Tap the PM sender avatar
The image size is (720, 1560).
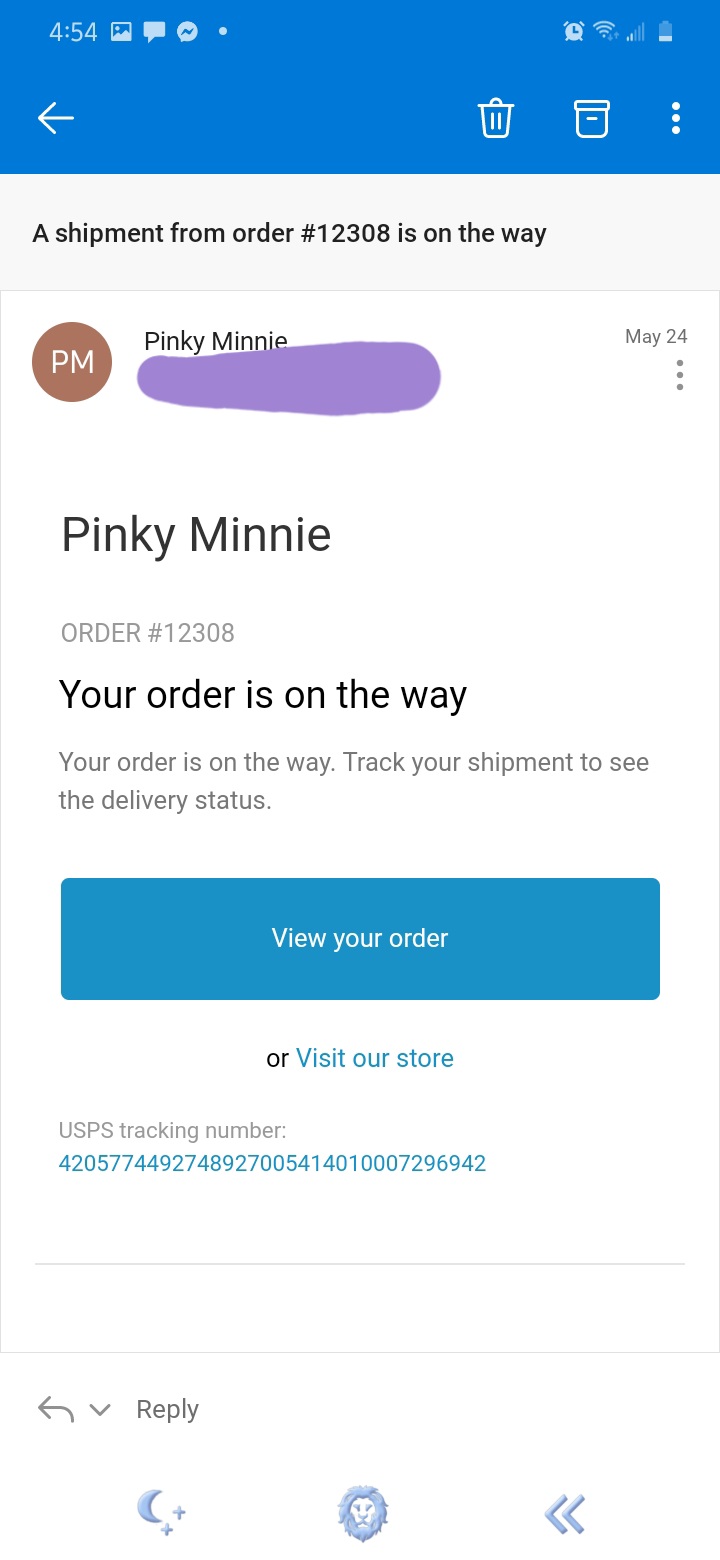pos(72,362)
